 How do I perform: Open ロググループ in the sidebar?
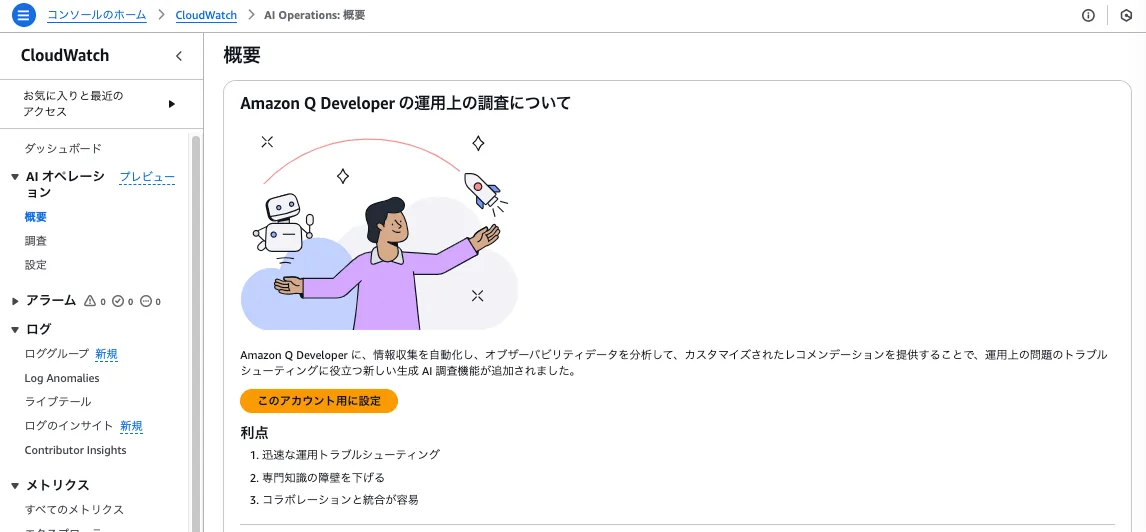click(x=57, y=354)
